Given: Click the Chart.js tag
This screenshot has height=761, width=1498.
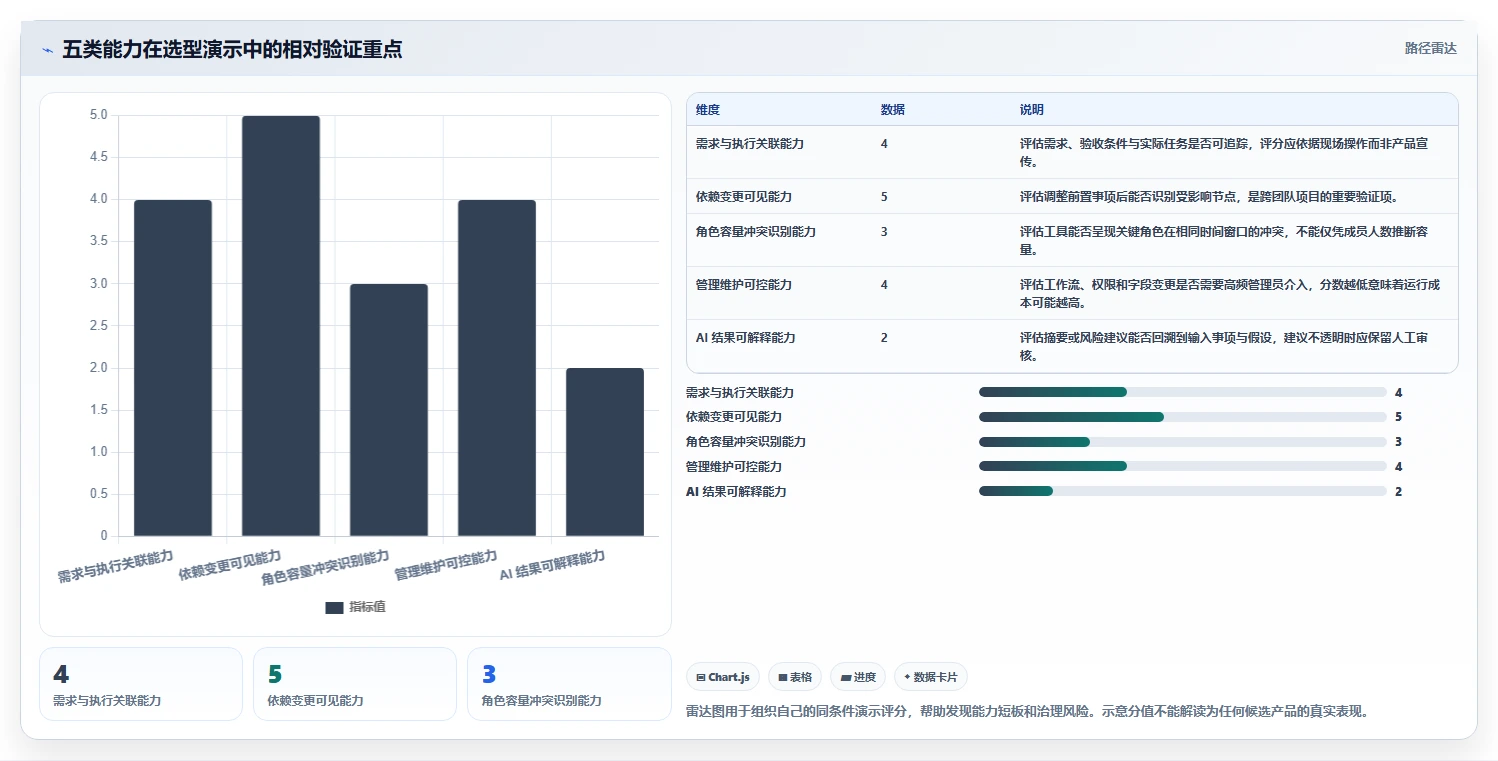Looking at the screenshot, I should [x=723, y=677].
